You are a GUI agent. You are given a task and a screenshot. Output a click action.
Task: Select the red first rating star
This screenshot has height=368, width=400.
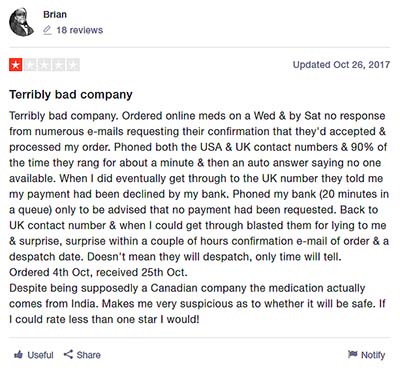16,65
